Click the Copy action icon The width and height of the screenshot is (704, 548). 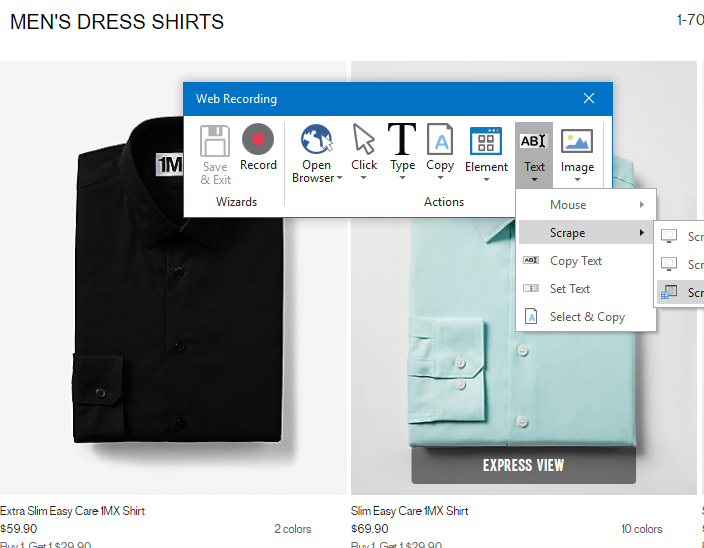click(440, 139)
